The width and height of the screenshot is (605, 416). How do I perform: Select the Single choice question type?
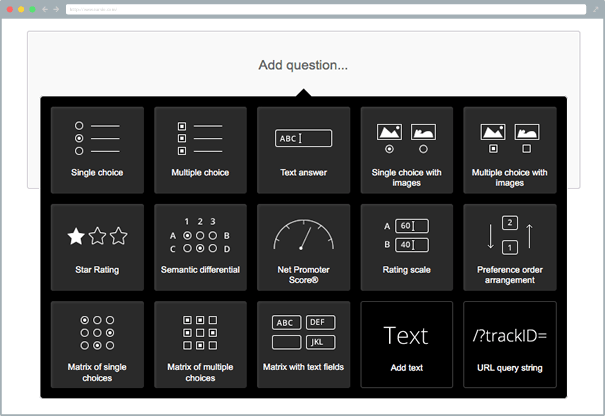97,150
